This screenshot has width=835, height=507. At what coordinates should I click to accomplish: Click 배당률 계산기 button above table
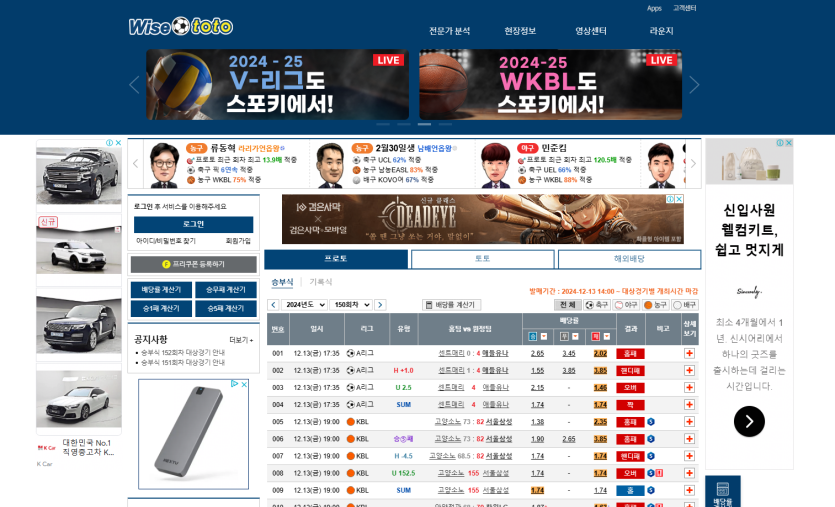tap(451, 305)
